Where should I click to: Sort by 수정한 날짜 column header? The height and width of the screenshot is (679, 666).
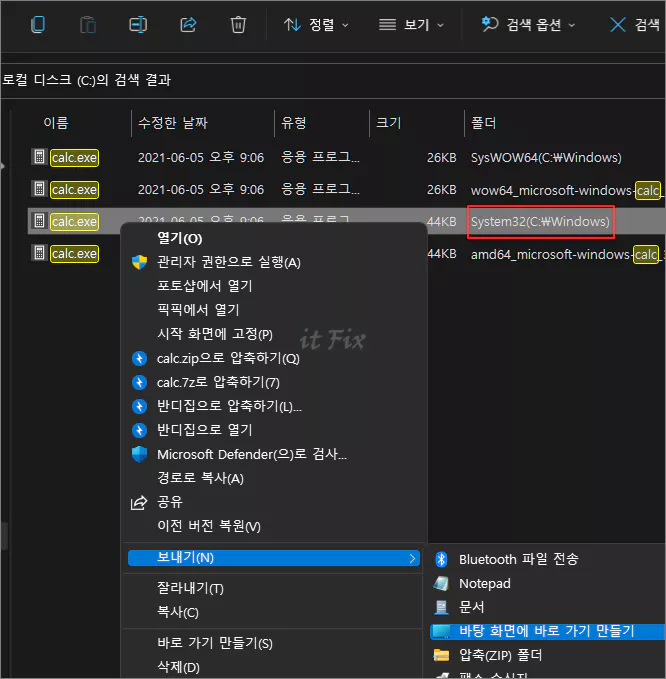click(x=173, y=123)
